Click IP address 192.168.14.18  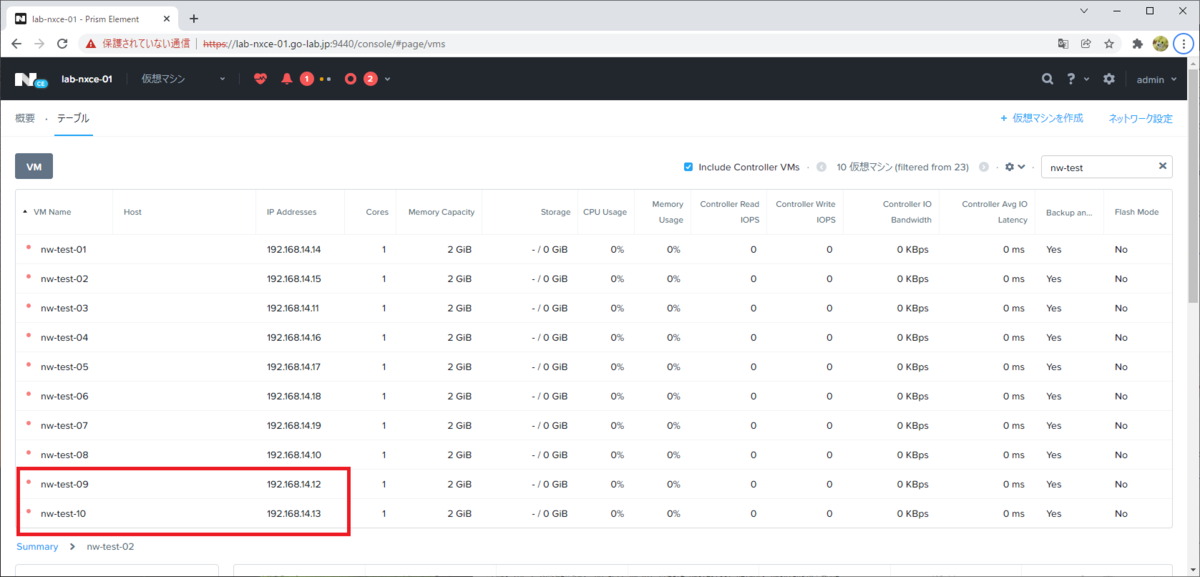tap(293, 396)
